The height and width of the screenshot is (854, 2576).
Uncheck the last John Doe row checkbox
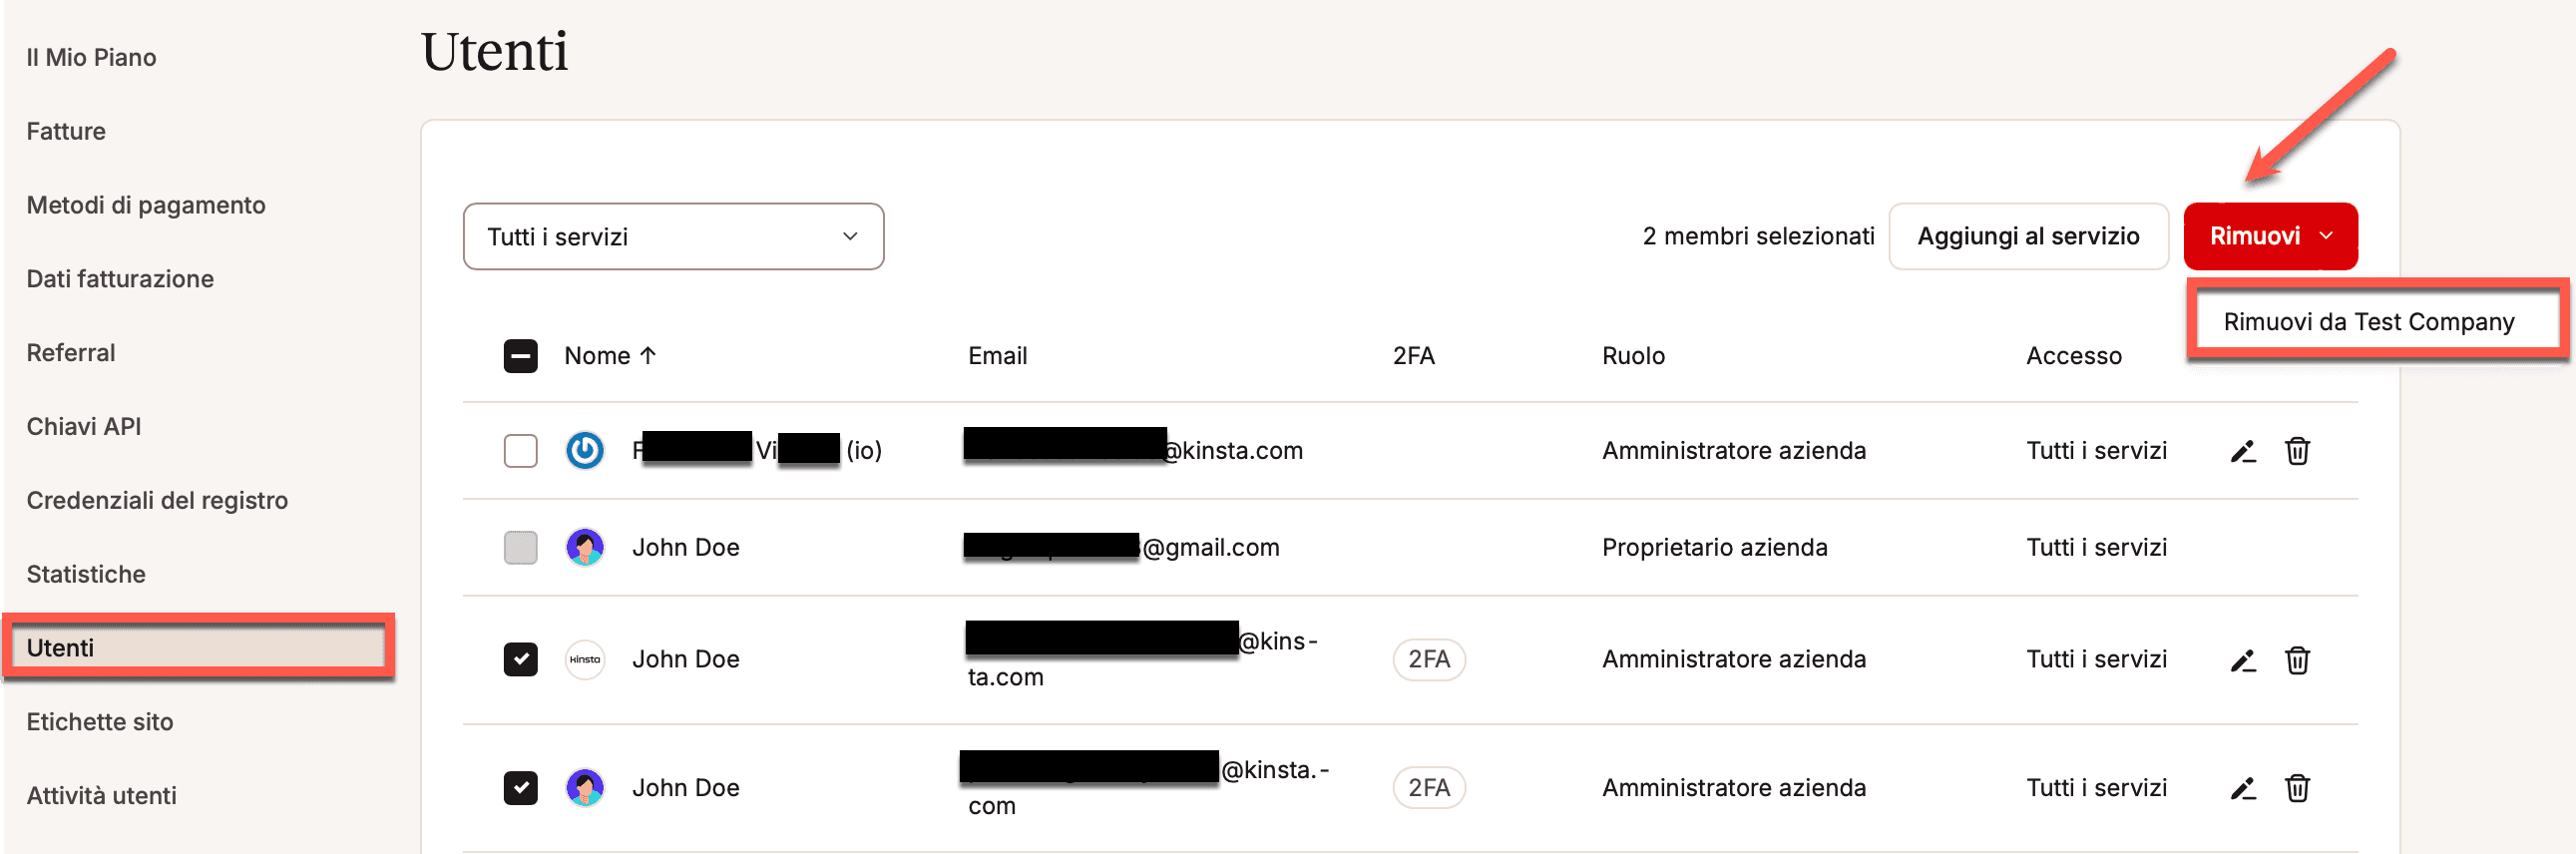click(520, 788)
